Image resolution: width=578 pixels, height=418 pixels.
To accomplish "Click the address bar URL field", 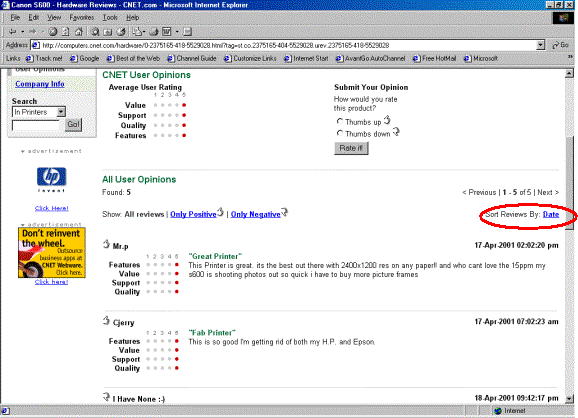I will (288, 45).
